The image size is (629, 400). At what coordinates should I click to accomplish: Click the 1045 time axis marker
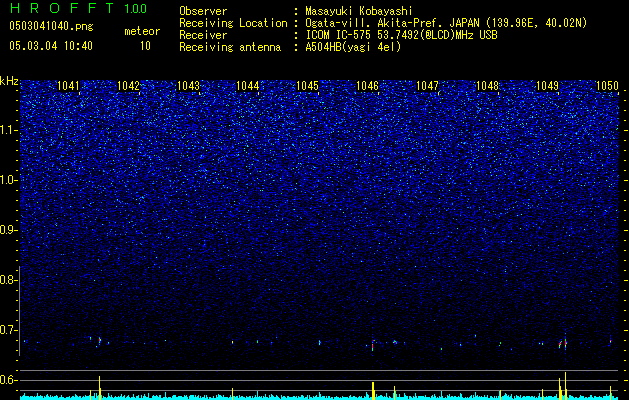308,85
